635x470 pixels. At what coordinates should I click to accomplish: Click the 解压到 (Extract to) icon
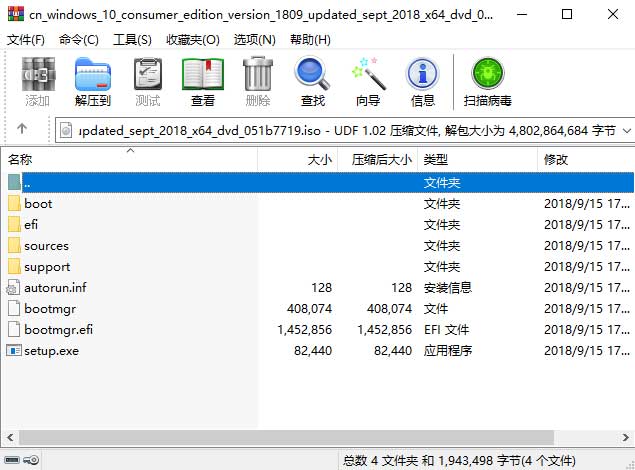pos(93,74)
